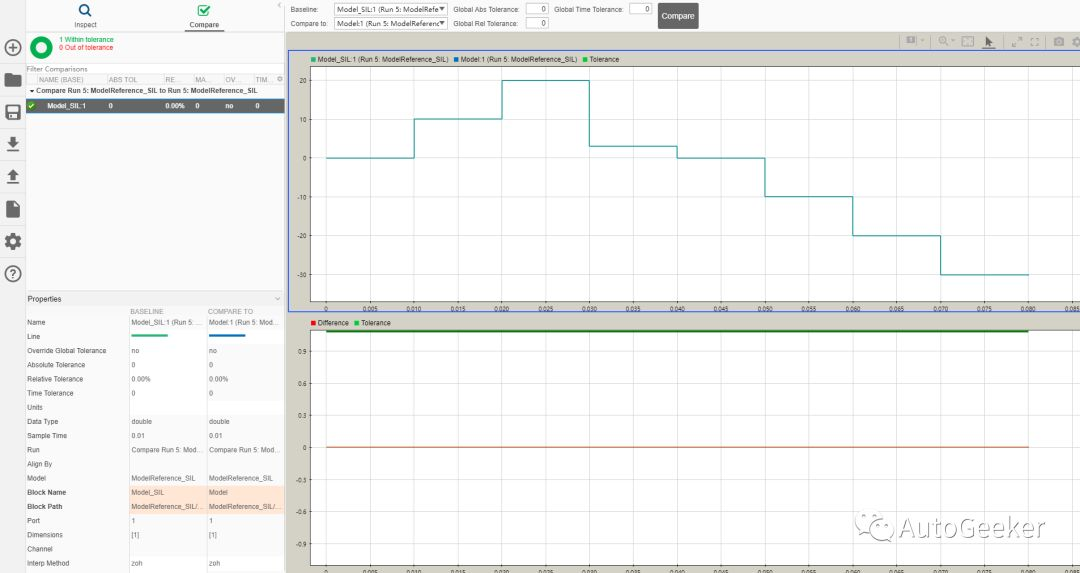Viewport: 1080px width, 573px height.
Task: Toggle the green check on Model_SIL:1 row
Action: point(31,106)
